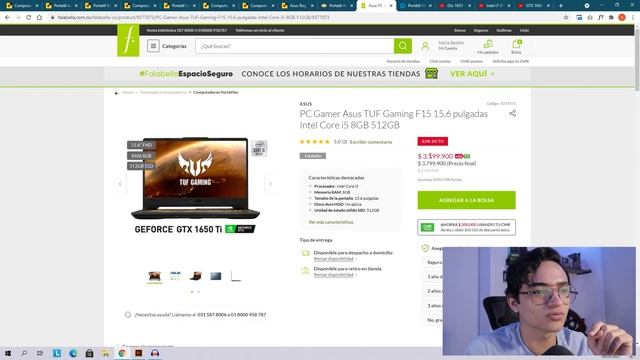Click the headphones app on taskbar

click(155, 353)
